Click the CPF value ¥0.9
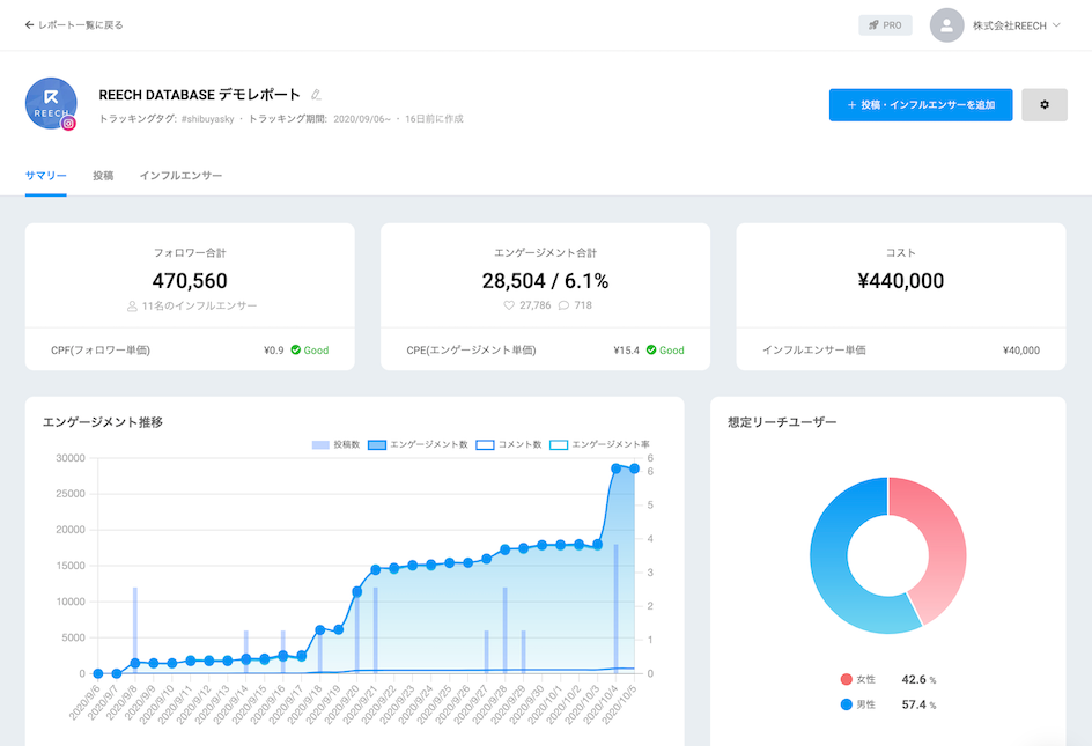 coord(274,350)
